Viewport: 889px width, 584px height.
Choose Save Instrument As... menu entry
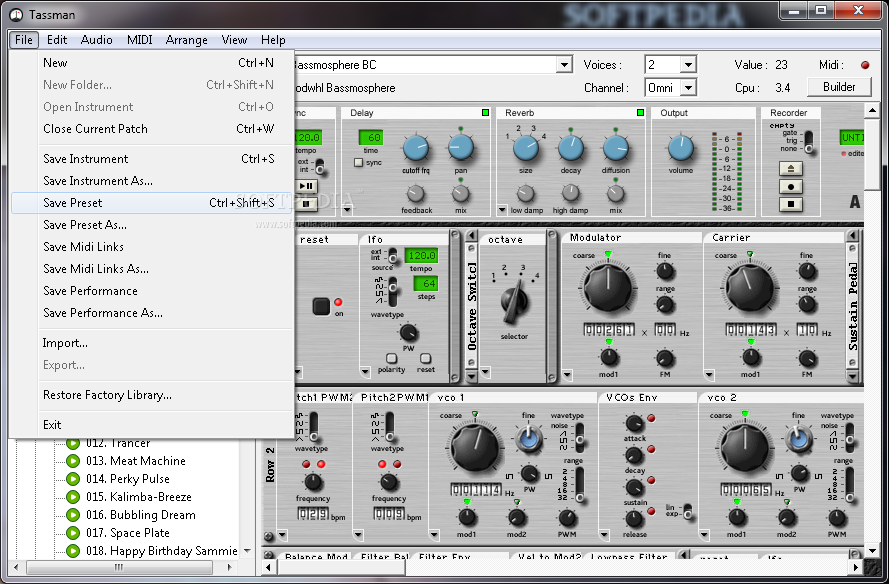pos(152,181)
